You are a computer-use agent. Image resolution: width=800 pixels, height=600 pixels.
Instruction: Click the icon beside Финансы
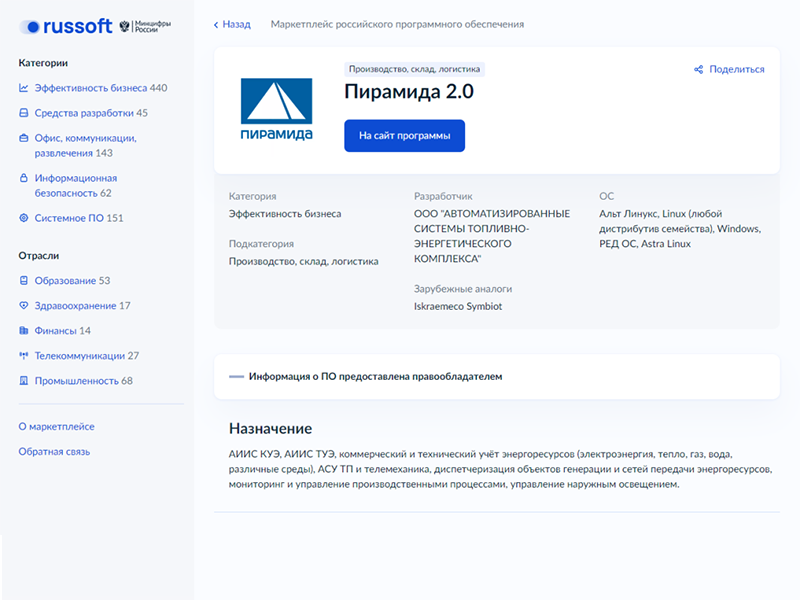pyautogui.click(x=23, y=330)
